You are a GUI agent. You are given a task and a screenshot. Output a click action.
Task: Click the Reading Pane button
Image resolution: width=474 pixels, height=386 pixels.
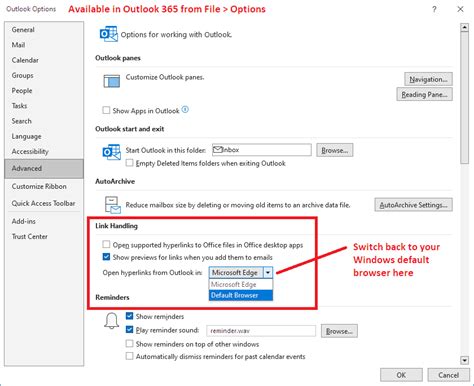pyautogui.click(x=424, y=94)
